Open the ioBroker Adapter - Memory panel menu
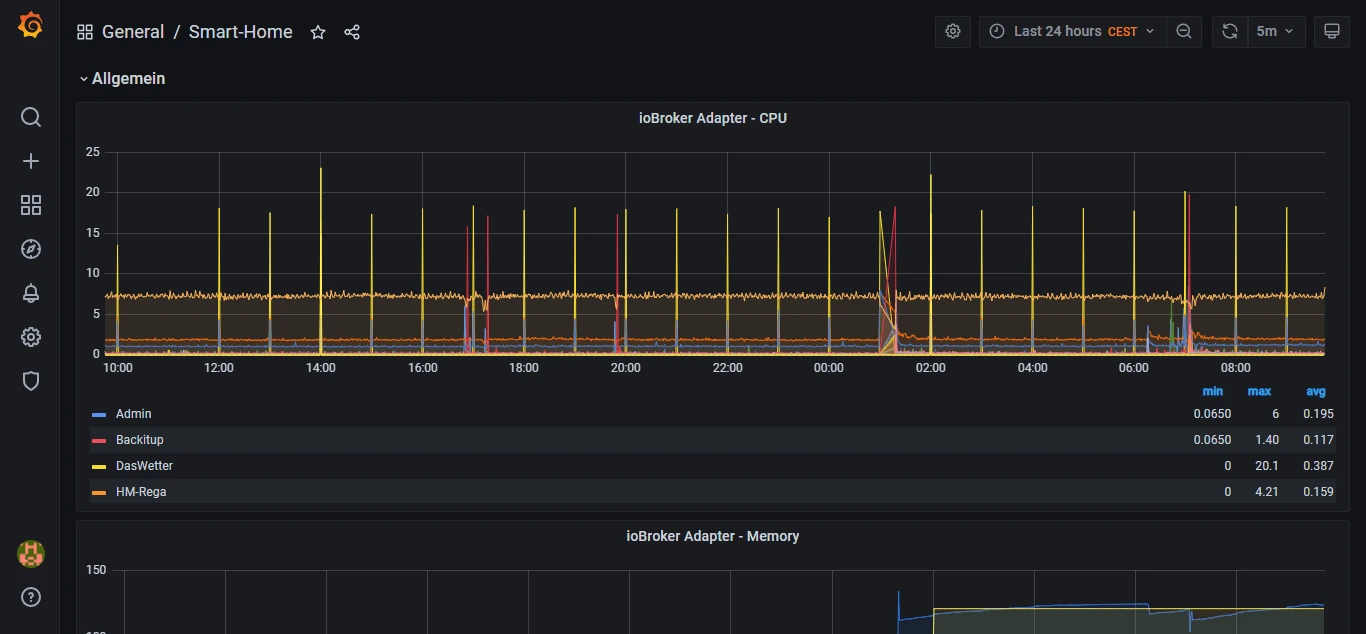This screenshot has width=1366, height=634. (x=713, y=536)
